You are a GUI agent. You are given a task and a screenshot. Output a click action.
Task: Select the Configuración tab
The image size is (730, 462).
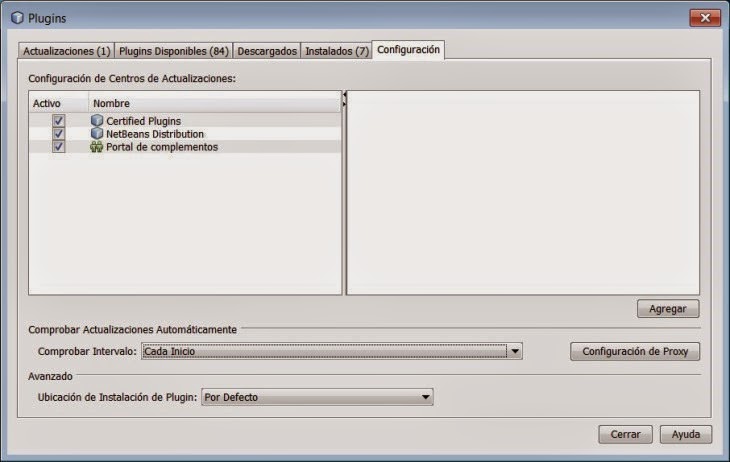pyautogui.click(x=408, y=49)
